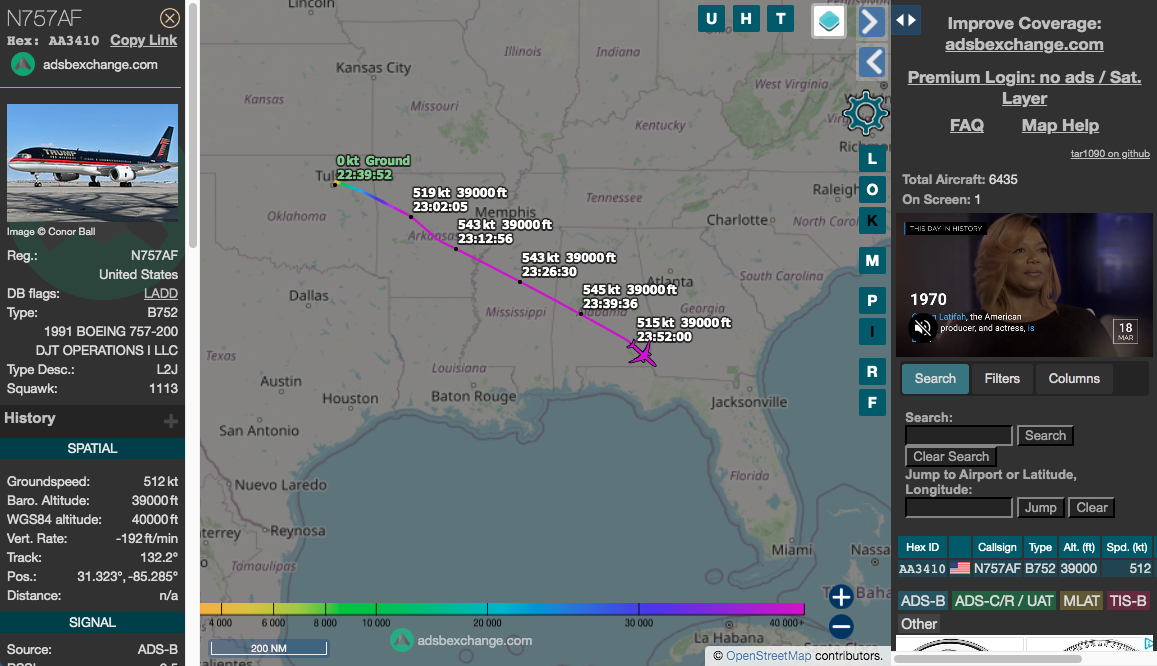The width and height of the screenshot is (1157, 666).
Task: Toggle the P map option button
Action: click(x=872, y=300)
